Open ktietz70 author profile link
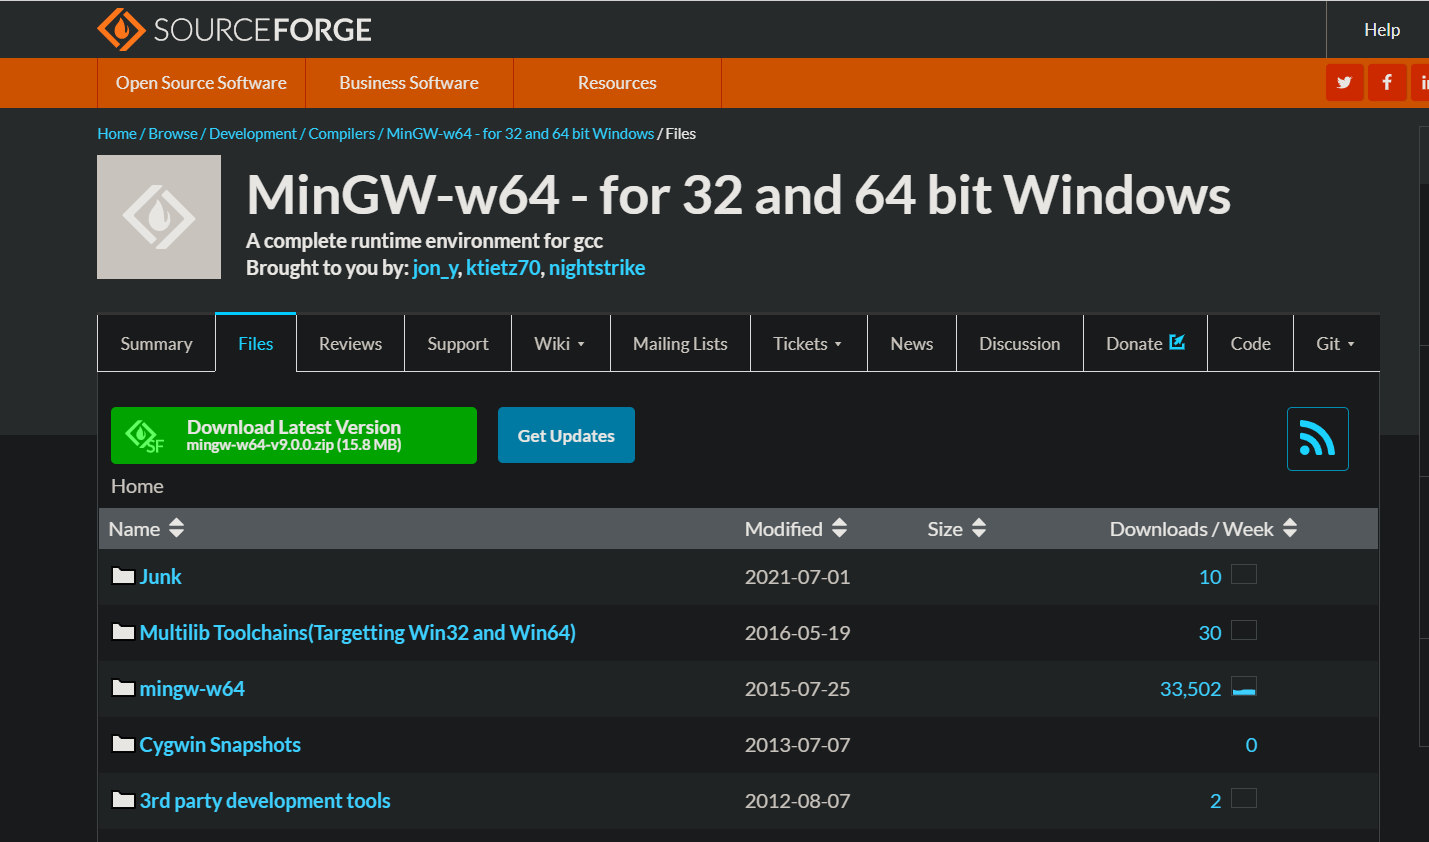Screen dimensions: 1429x842 coord(503,268)
